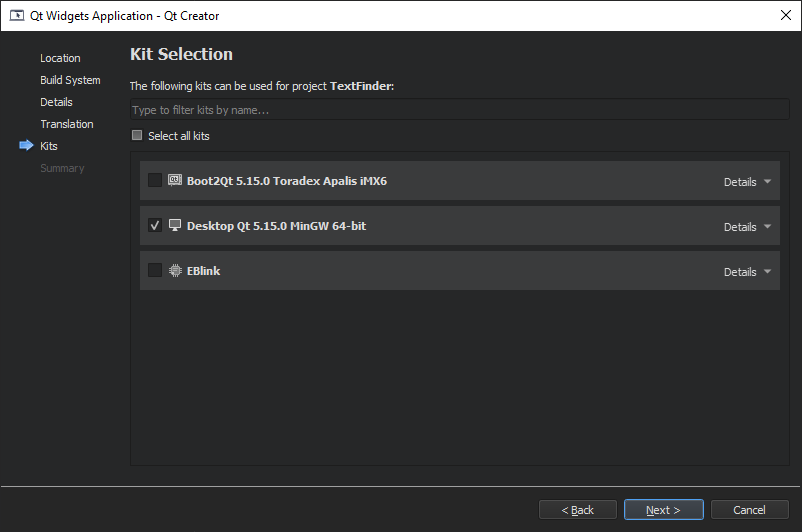This screenshot has width=802, height=532.
Task: Toggle the Select all kits checkbox
Action: pos(137,135)
